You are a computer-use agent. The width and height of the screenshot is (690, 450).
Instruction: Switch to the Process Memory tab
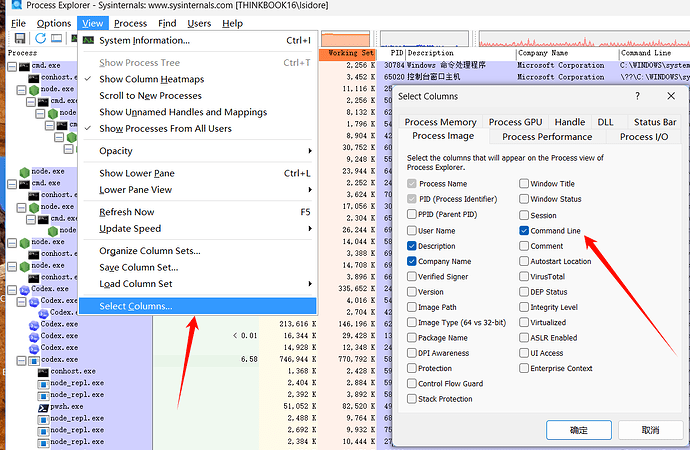click(x=440, y=122)
